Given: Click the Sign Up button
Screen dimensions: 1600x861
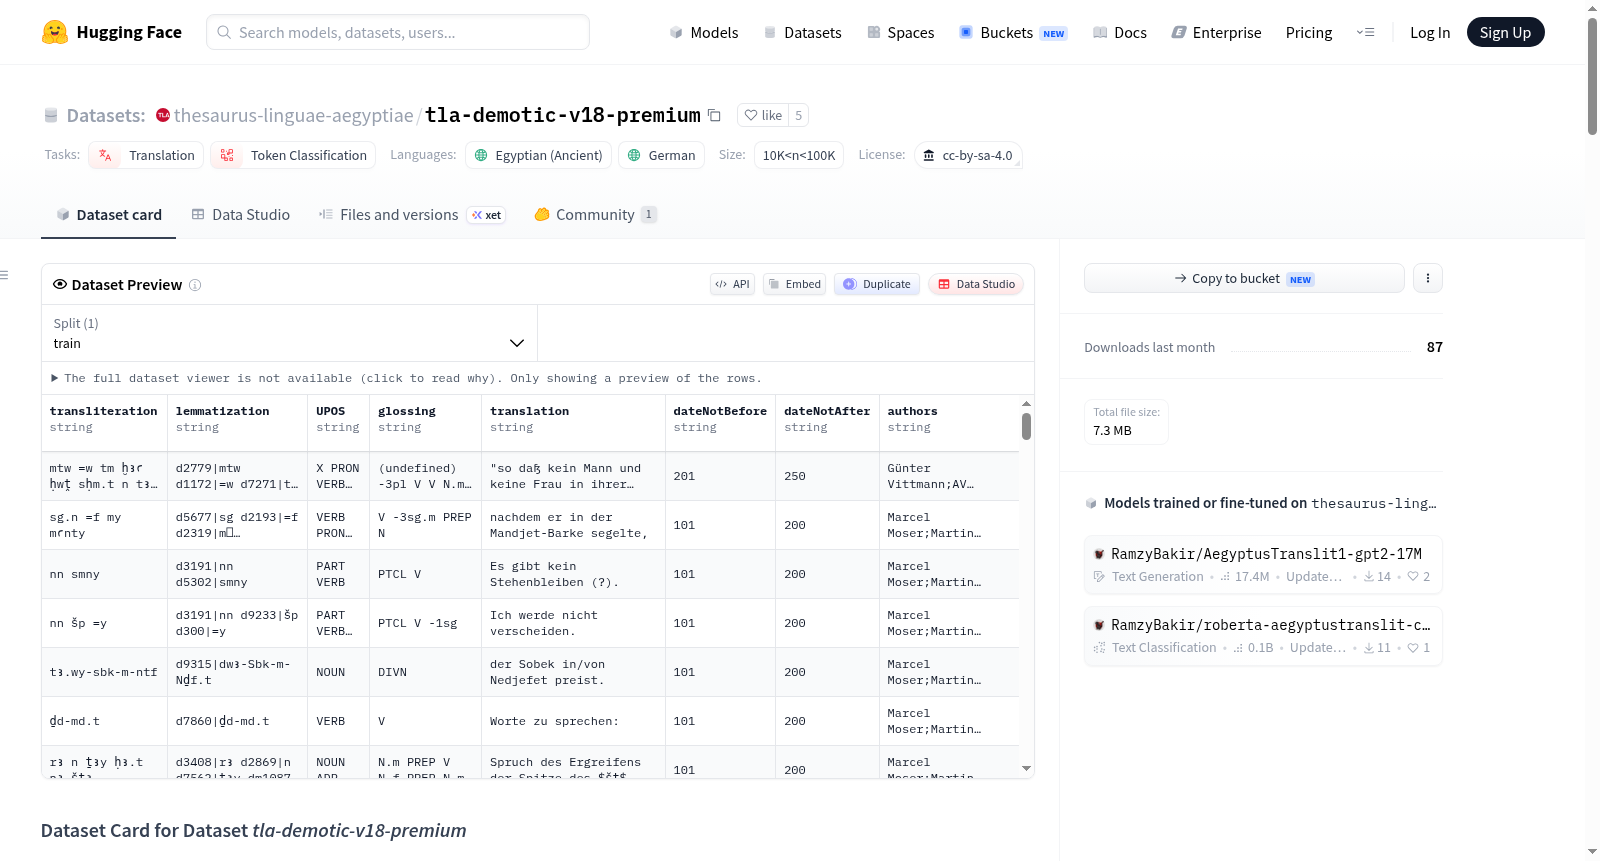Looking at the screenshot, I should pos(1505,32).
